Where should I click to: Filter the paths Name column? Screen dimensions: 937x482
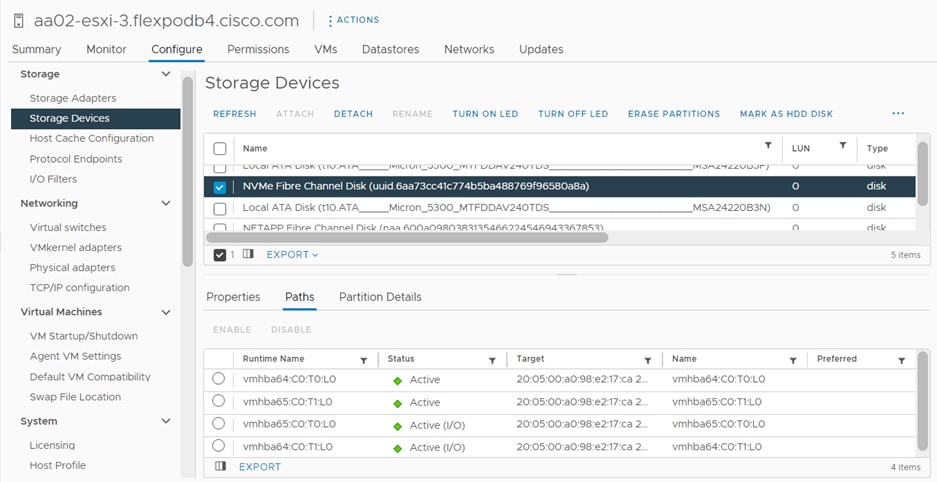(x=792, y=361)
